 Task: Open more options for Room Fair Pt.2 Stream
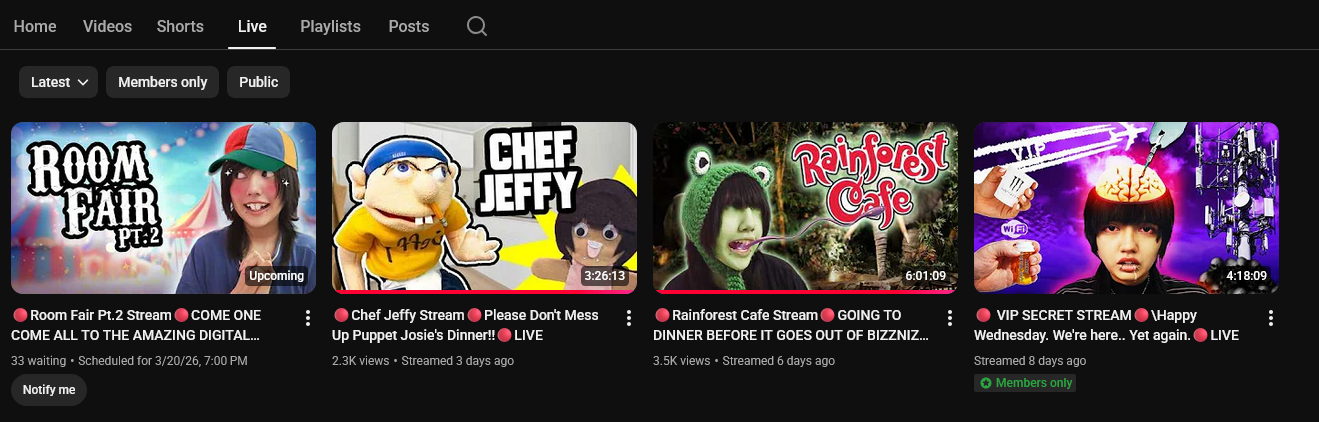(308, 318)
